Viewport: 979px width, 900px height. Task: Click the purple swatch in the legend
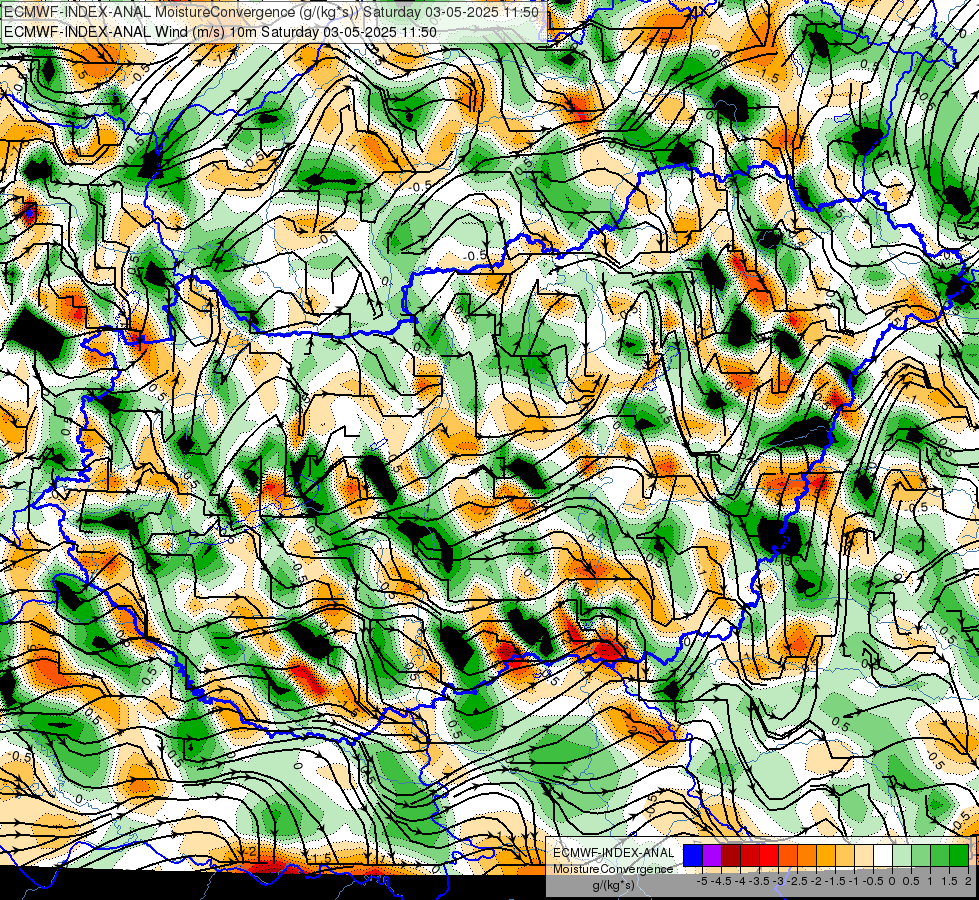[712, 855]
